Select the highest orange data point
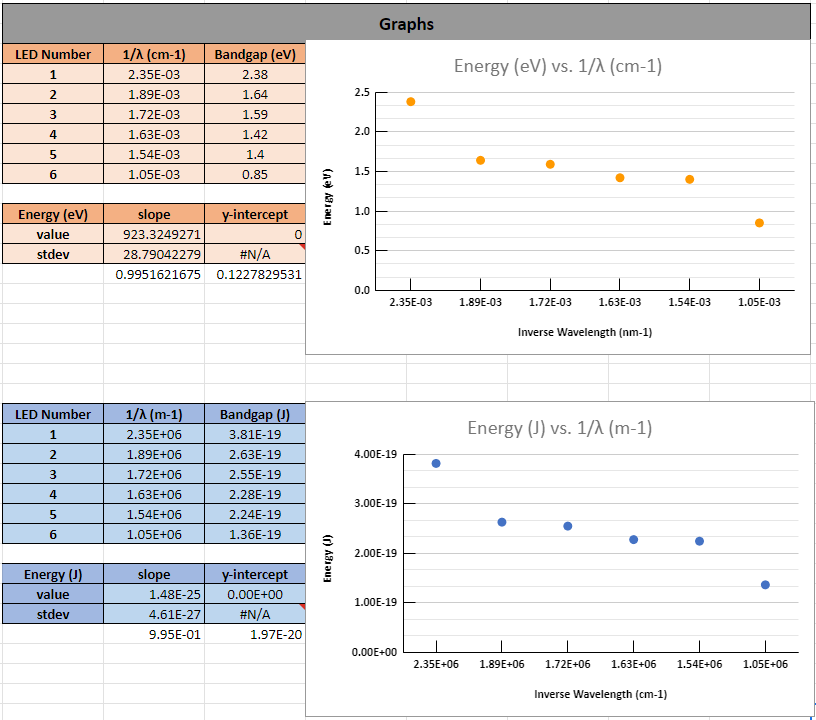The height and width of the screenshot is (720, 816). (x=411, y=102)
